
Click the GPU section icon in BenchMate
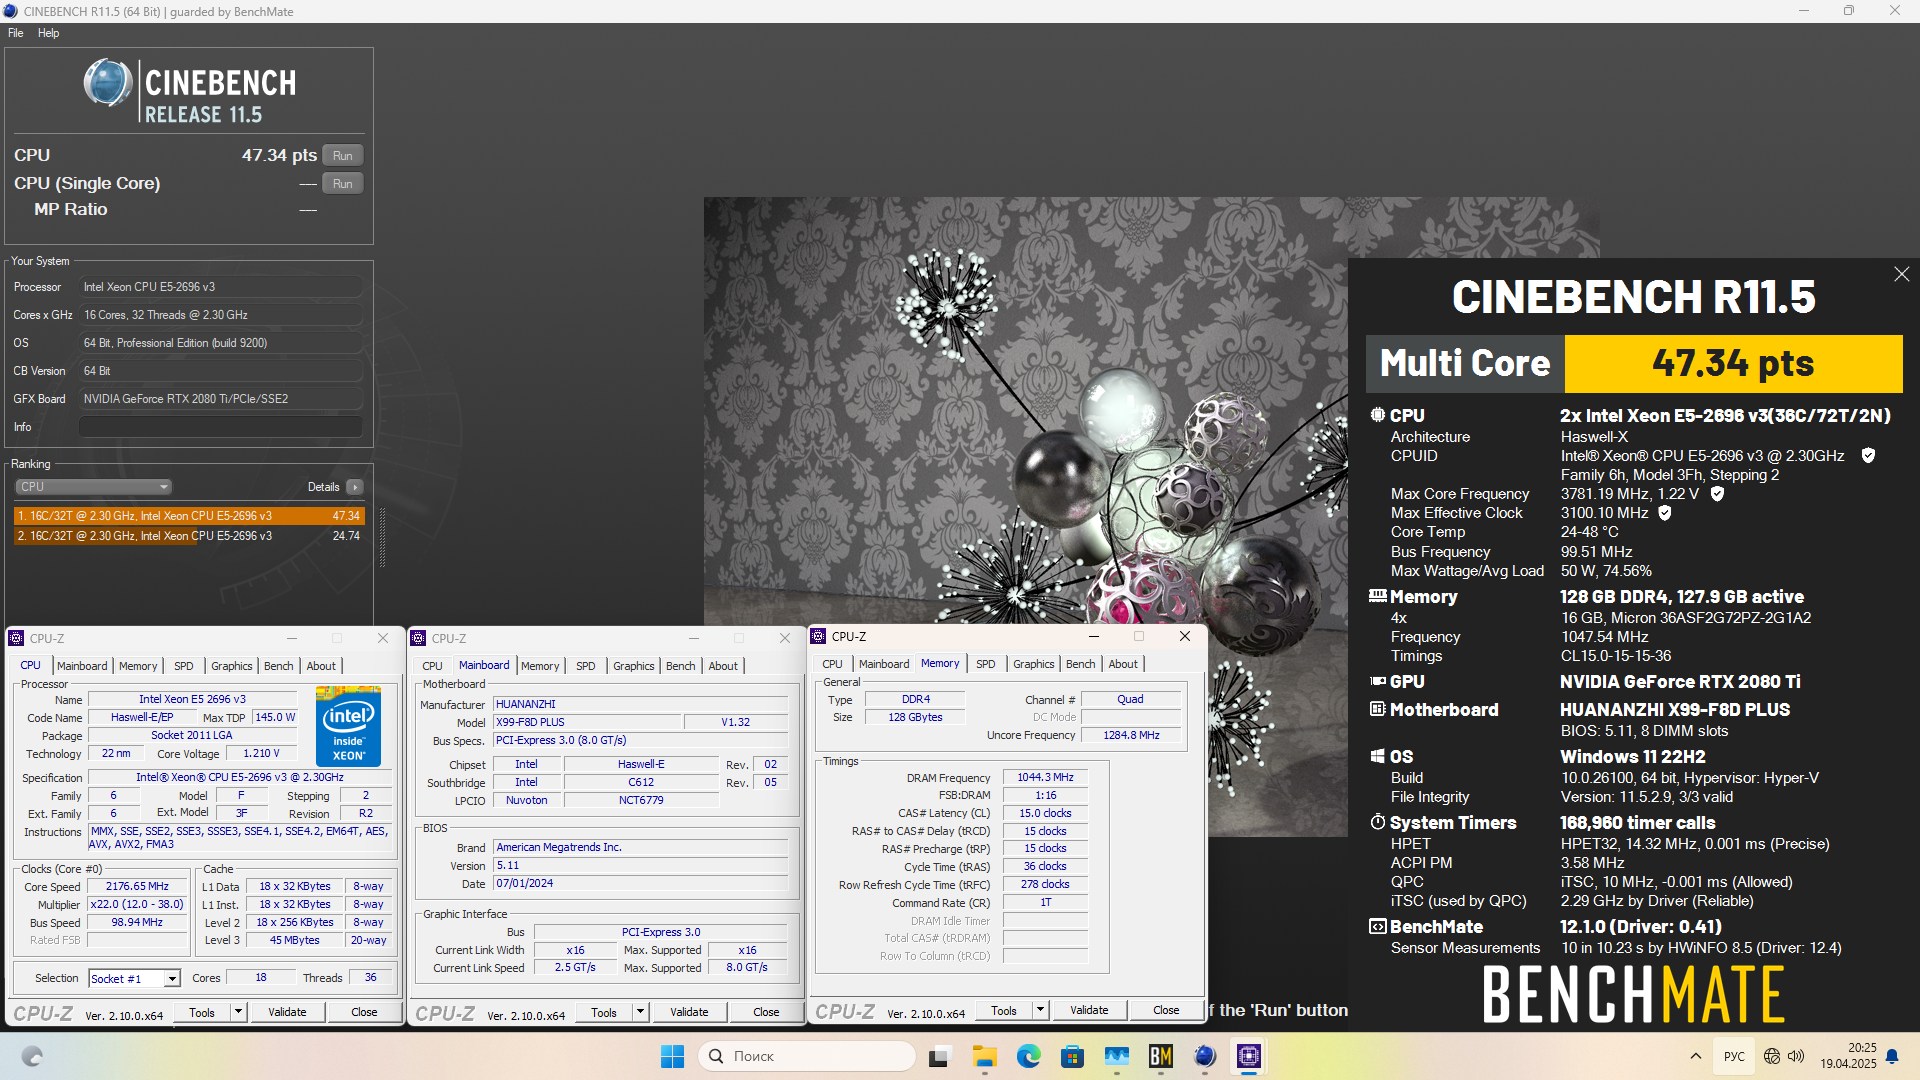click(x=1377, y=681)
